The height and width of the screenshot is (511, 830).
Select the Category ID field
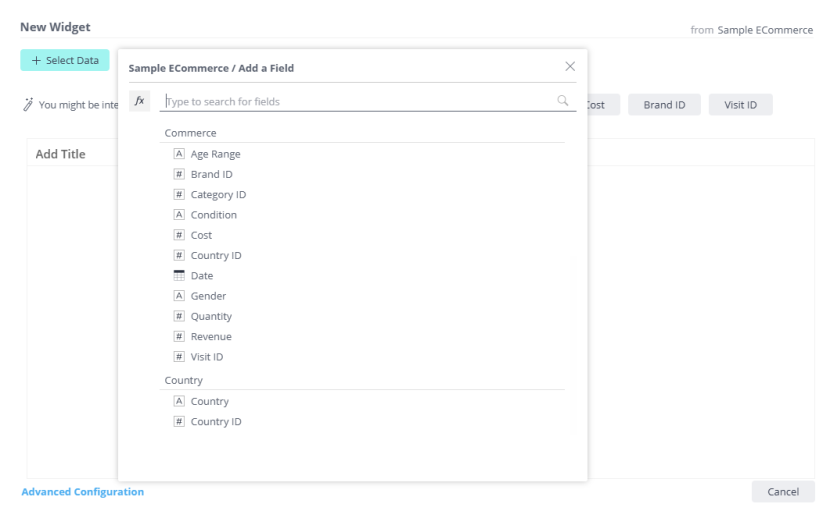click(x=218, y=195)
